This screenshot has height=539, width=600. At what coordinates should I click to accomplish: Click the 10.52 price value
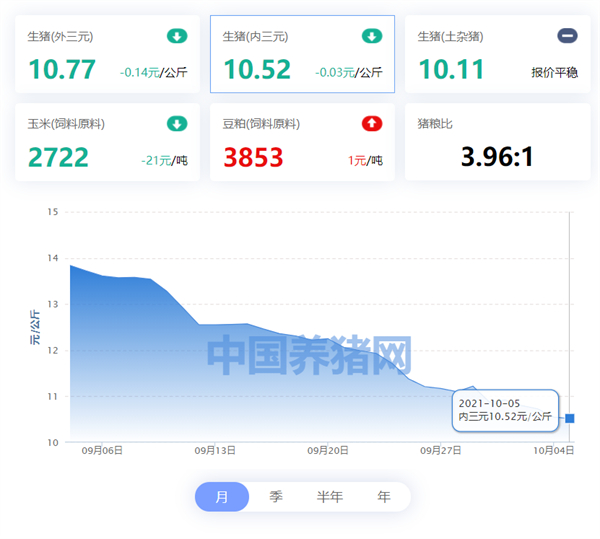257,70
